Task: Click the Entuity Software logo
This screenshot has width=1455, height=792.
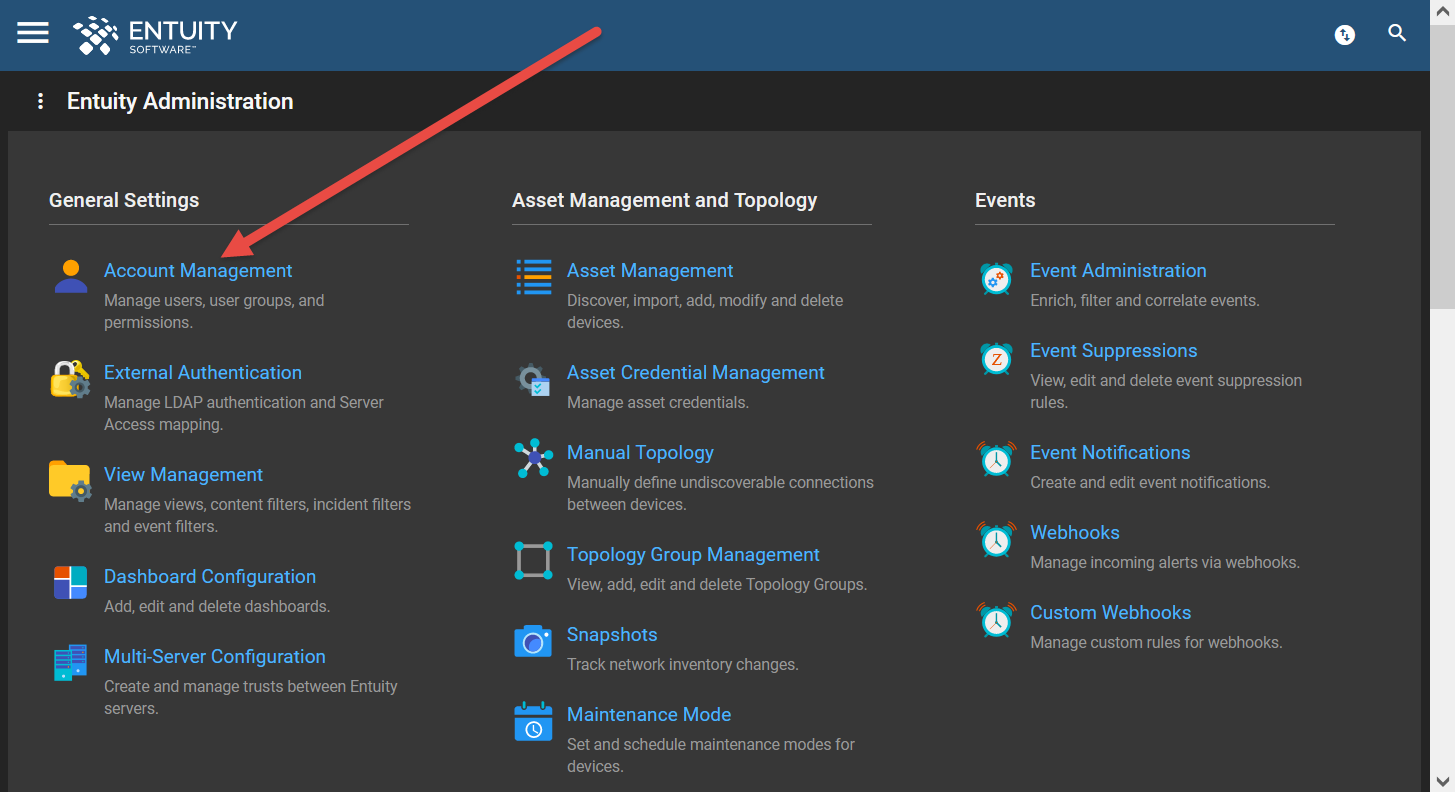Action: pos(155,35)
